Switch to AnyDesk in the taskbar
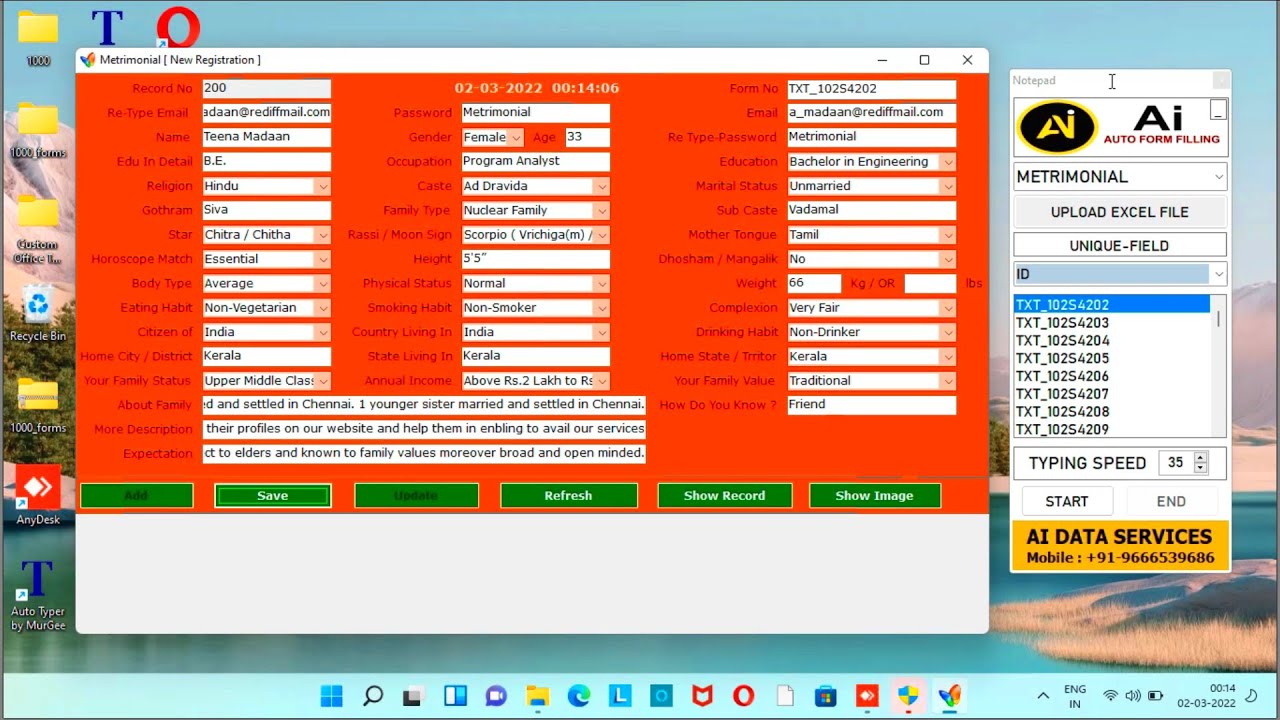 [x=867, y=695]
